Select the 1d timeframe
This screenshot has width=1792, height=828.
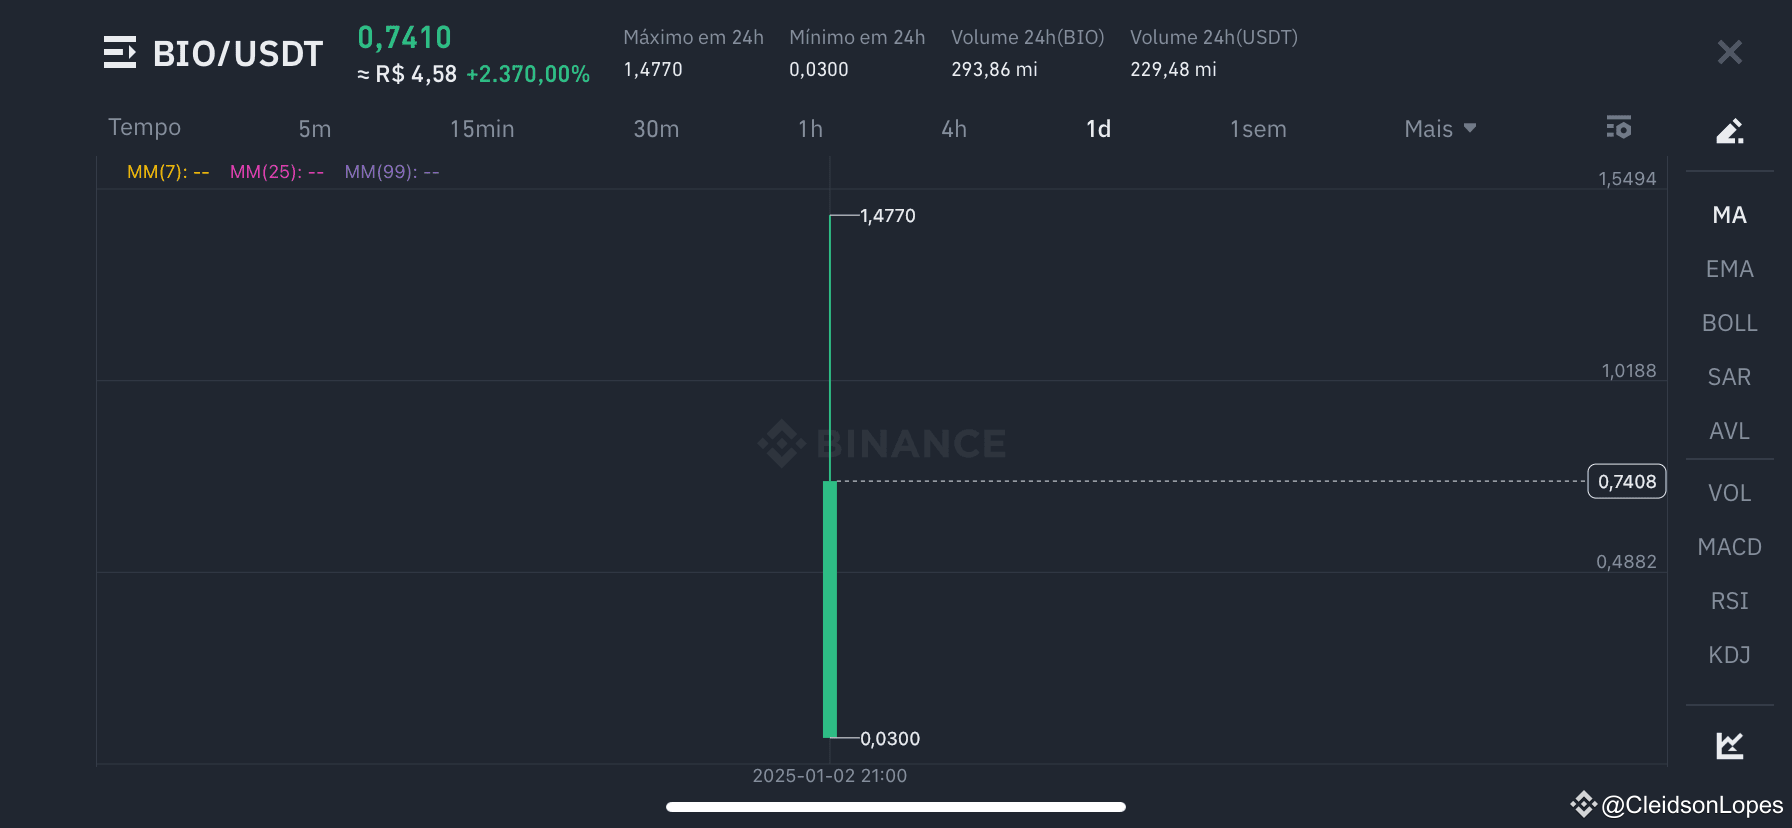click(1098, 129)
